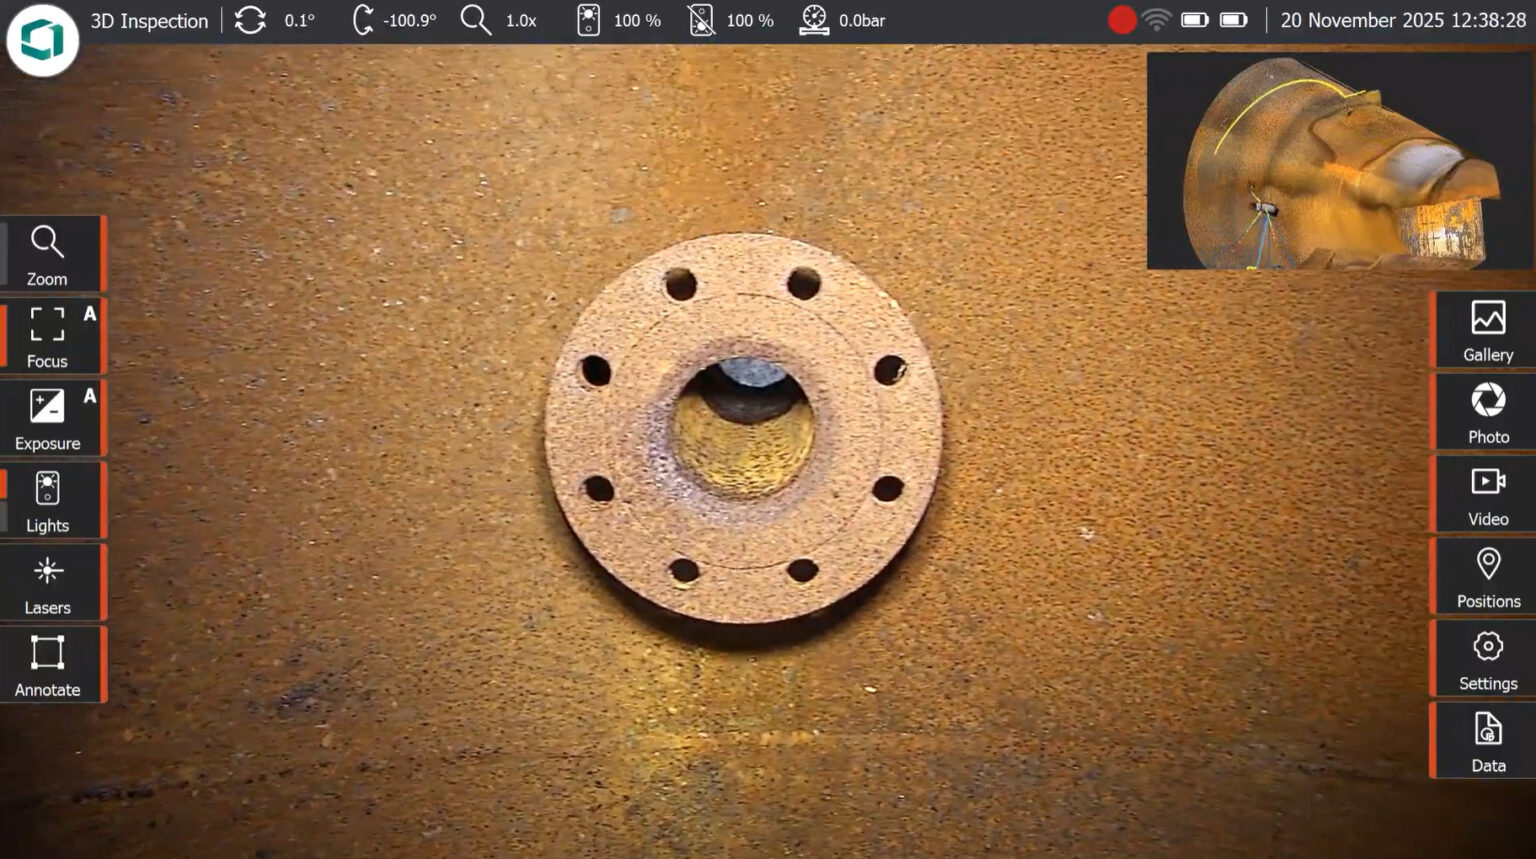Click the first 100 % light value

coord(637,21)
